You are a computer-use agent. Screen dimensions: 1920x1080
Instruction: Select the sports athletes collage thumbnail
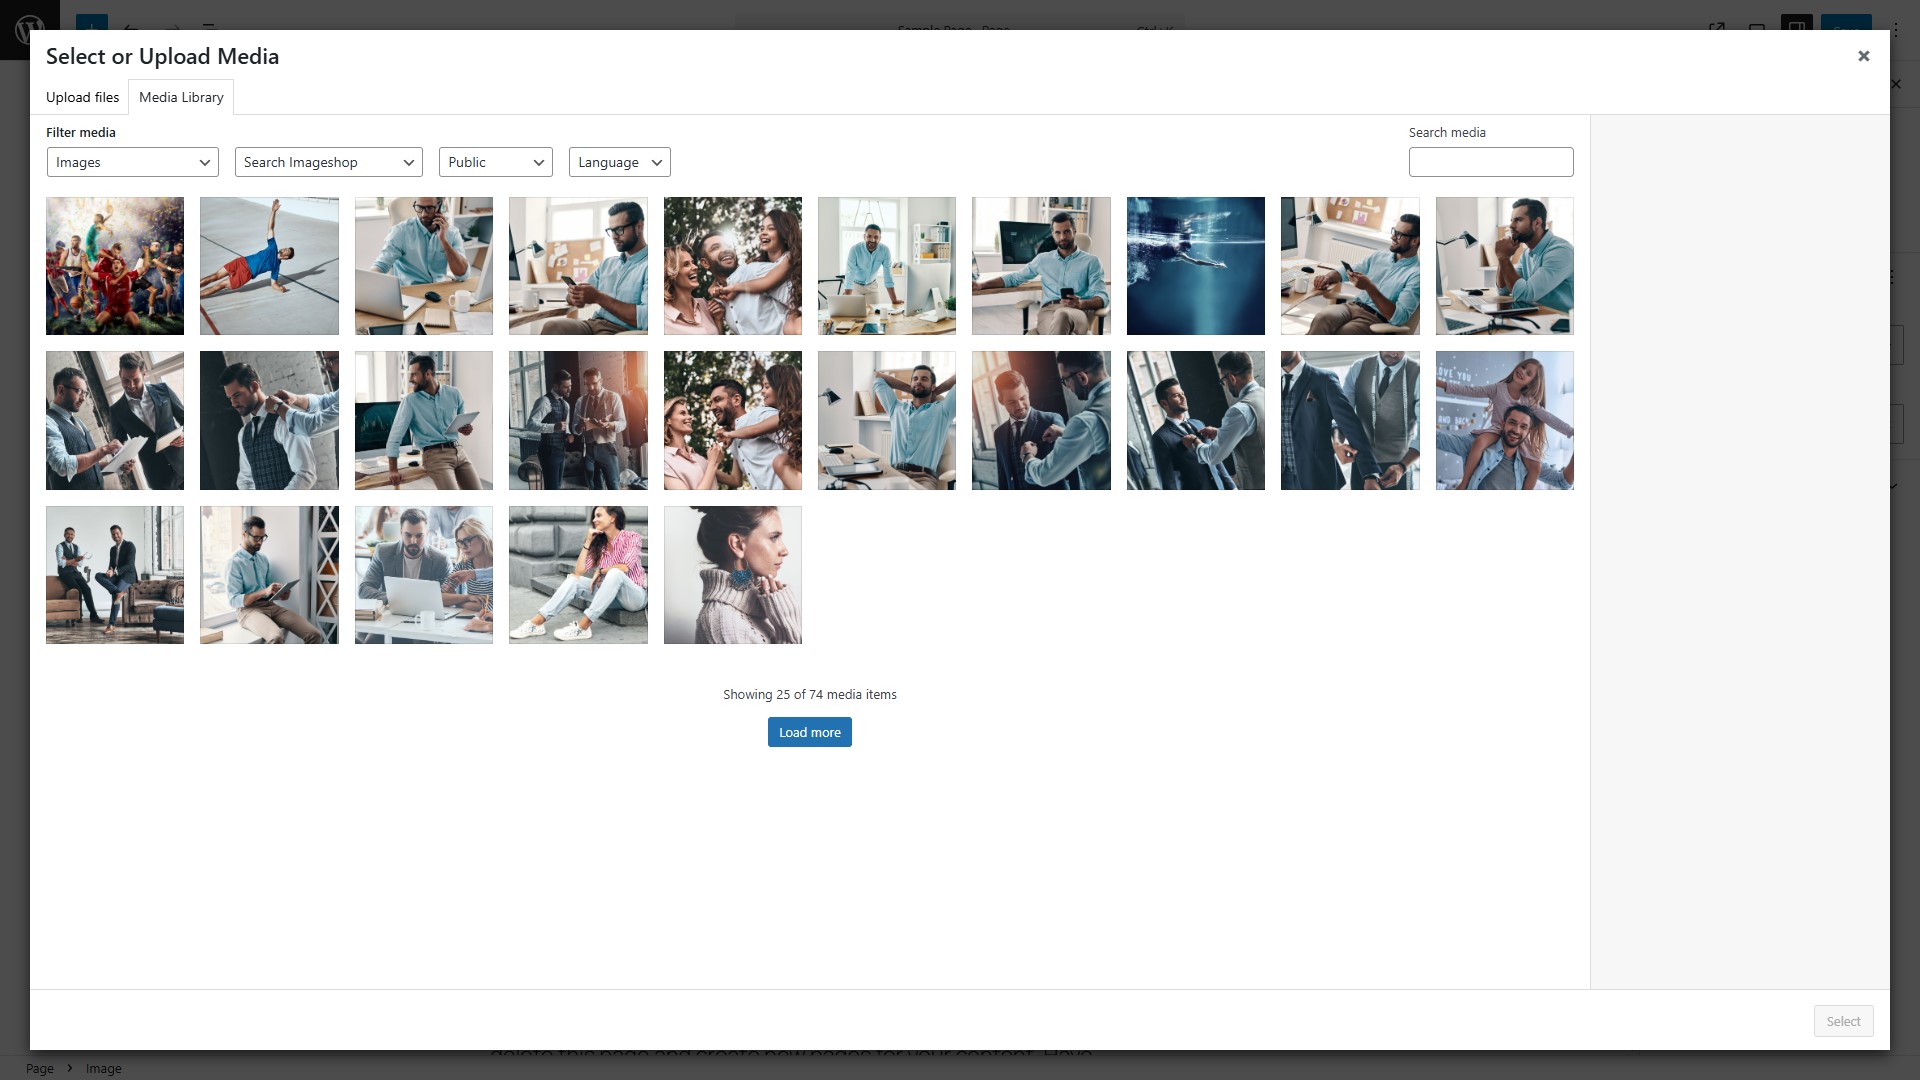coord(115,266)
